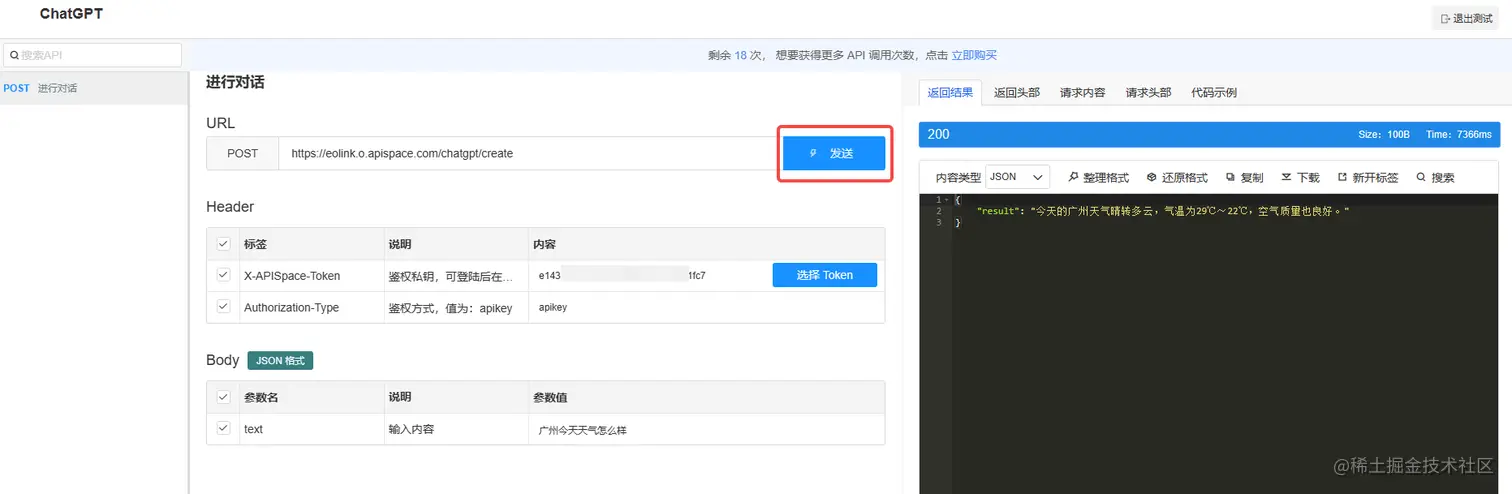Click the "result" line in the JSON response
Image resolution: width=1512 pixels, height=494 pixels.
point(1163,211)
